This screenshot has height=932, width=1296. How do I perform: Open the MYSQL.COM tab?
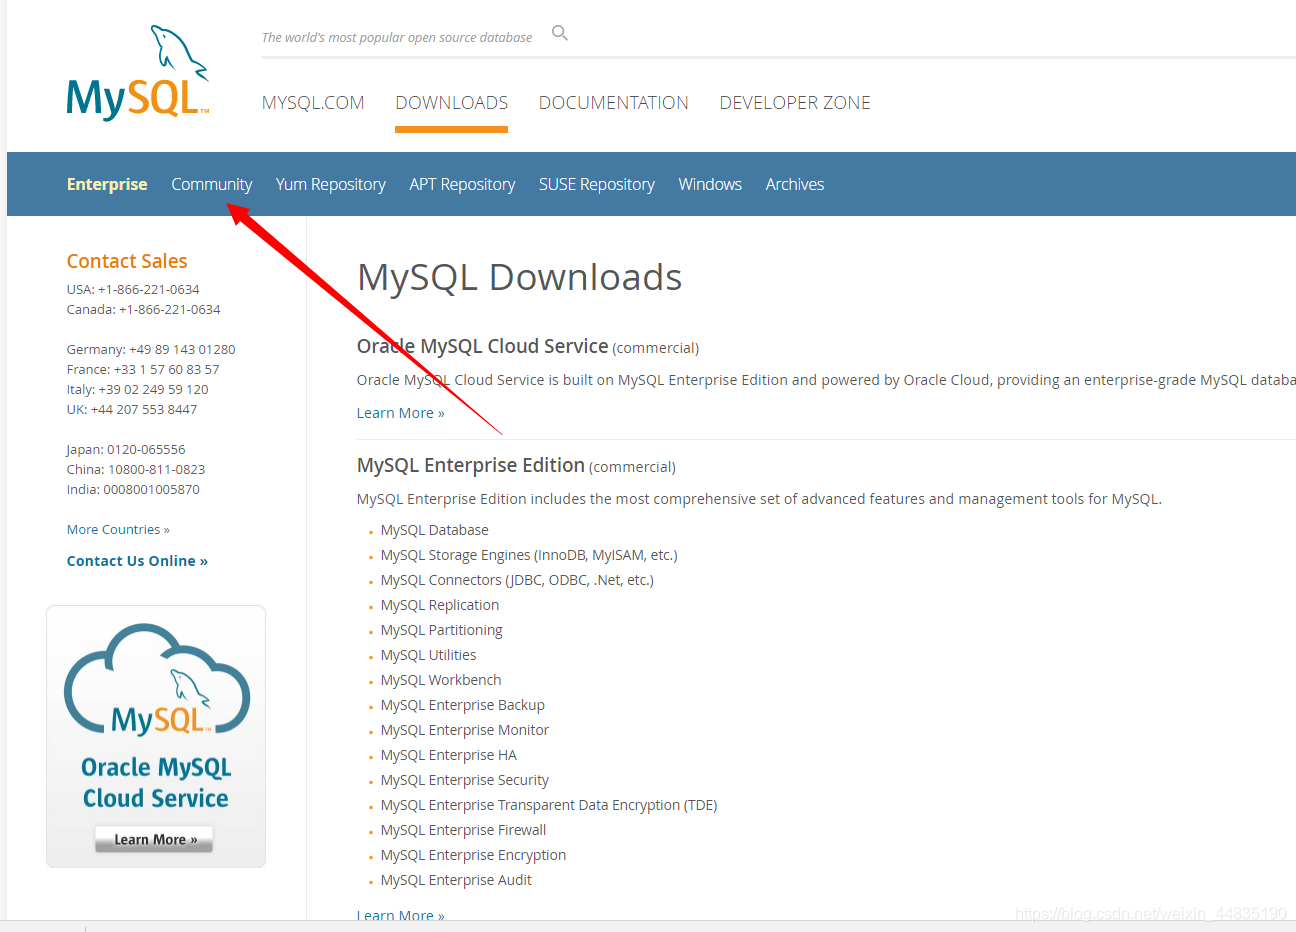click(x=313, y=103)
